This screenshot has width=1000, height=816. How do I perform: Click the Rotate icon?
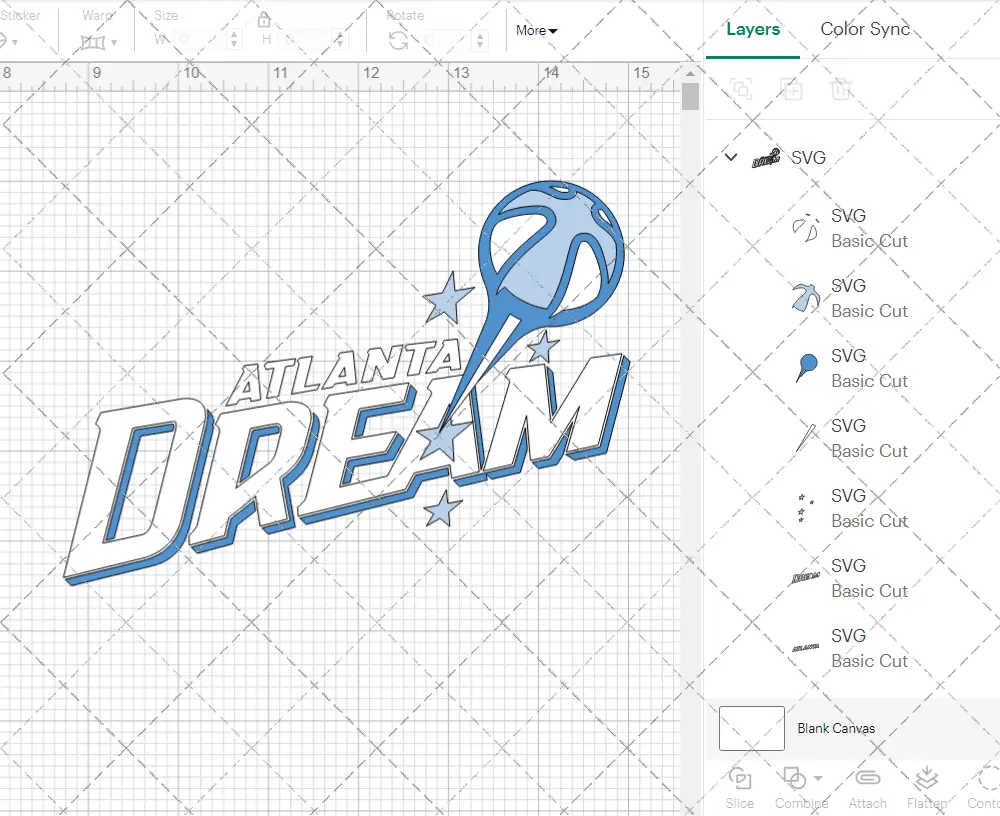click(399, 41)
